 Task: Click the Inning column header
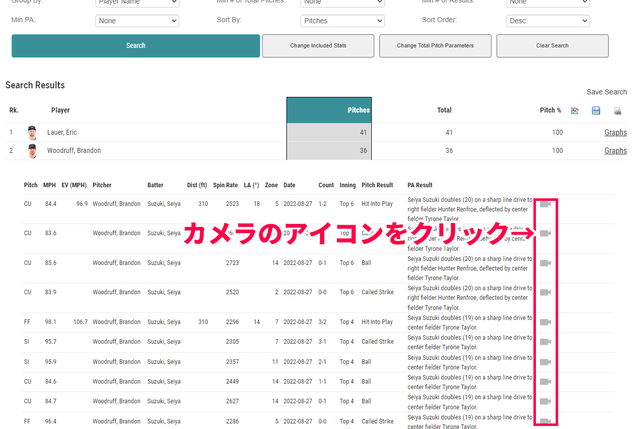[347, 185]
